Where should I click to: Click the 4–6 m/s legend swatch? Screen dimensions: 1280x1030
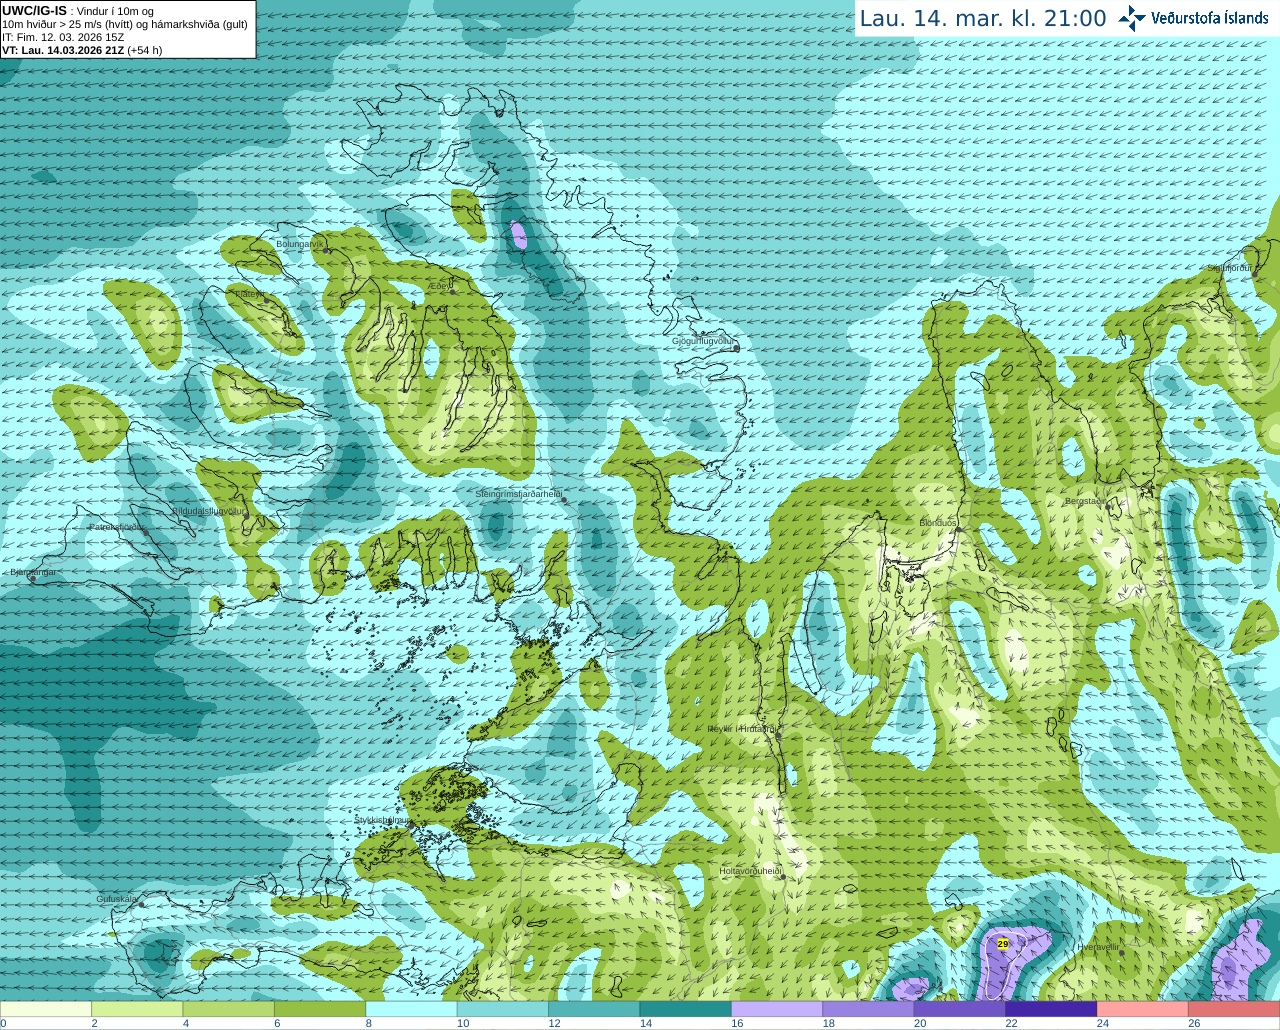pyautogui.click(x=229, y=1009)
